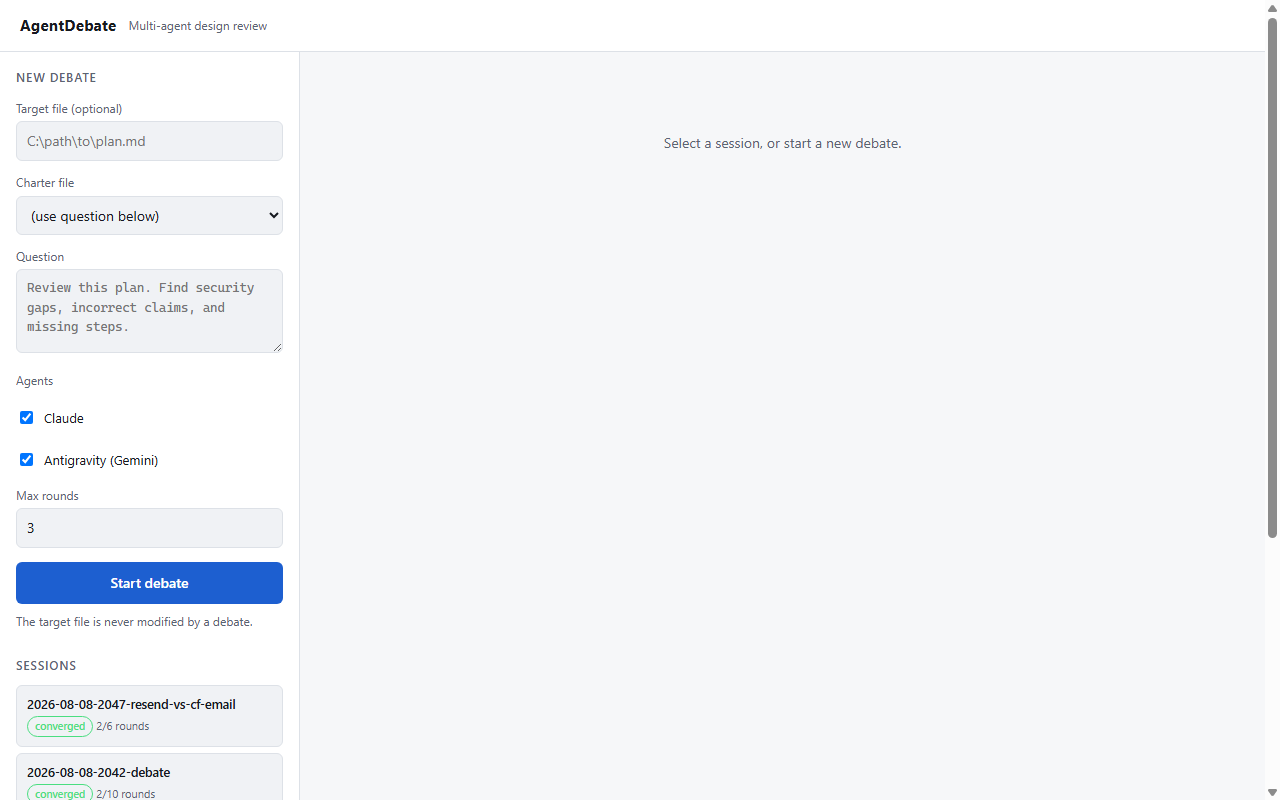This screenshot has height=800, width=1280.
Task: Click the "Target file (optional)" label
Action: point(69,109)
